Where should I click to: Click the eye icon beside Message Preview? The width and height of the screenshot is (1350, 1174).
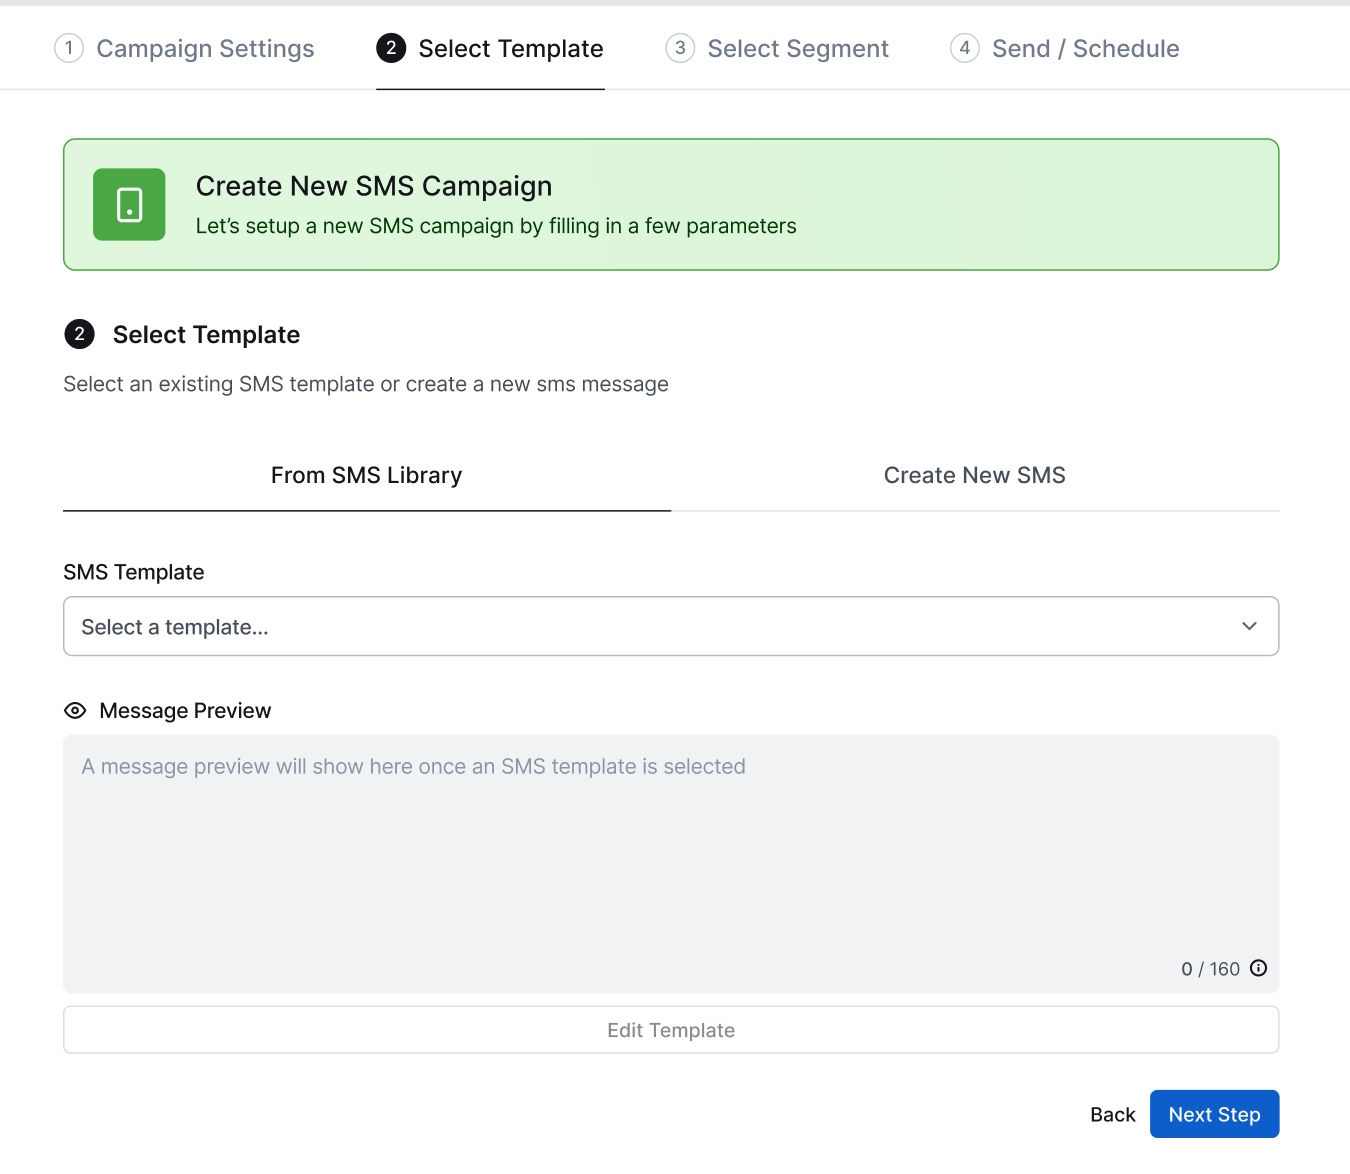[x=75, y=711]
